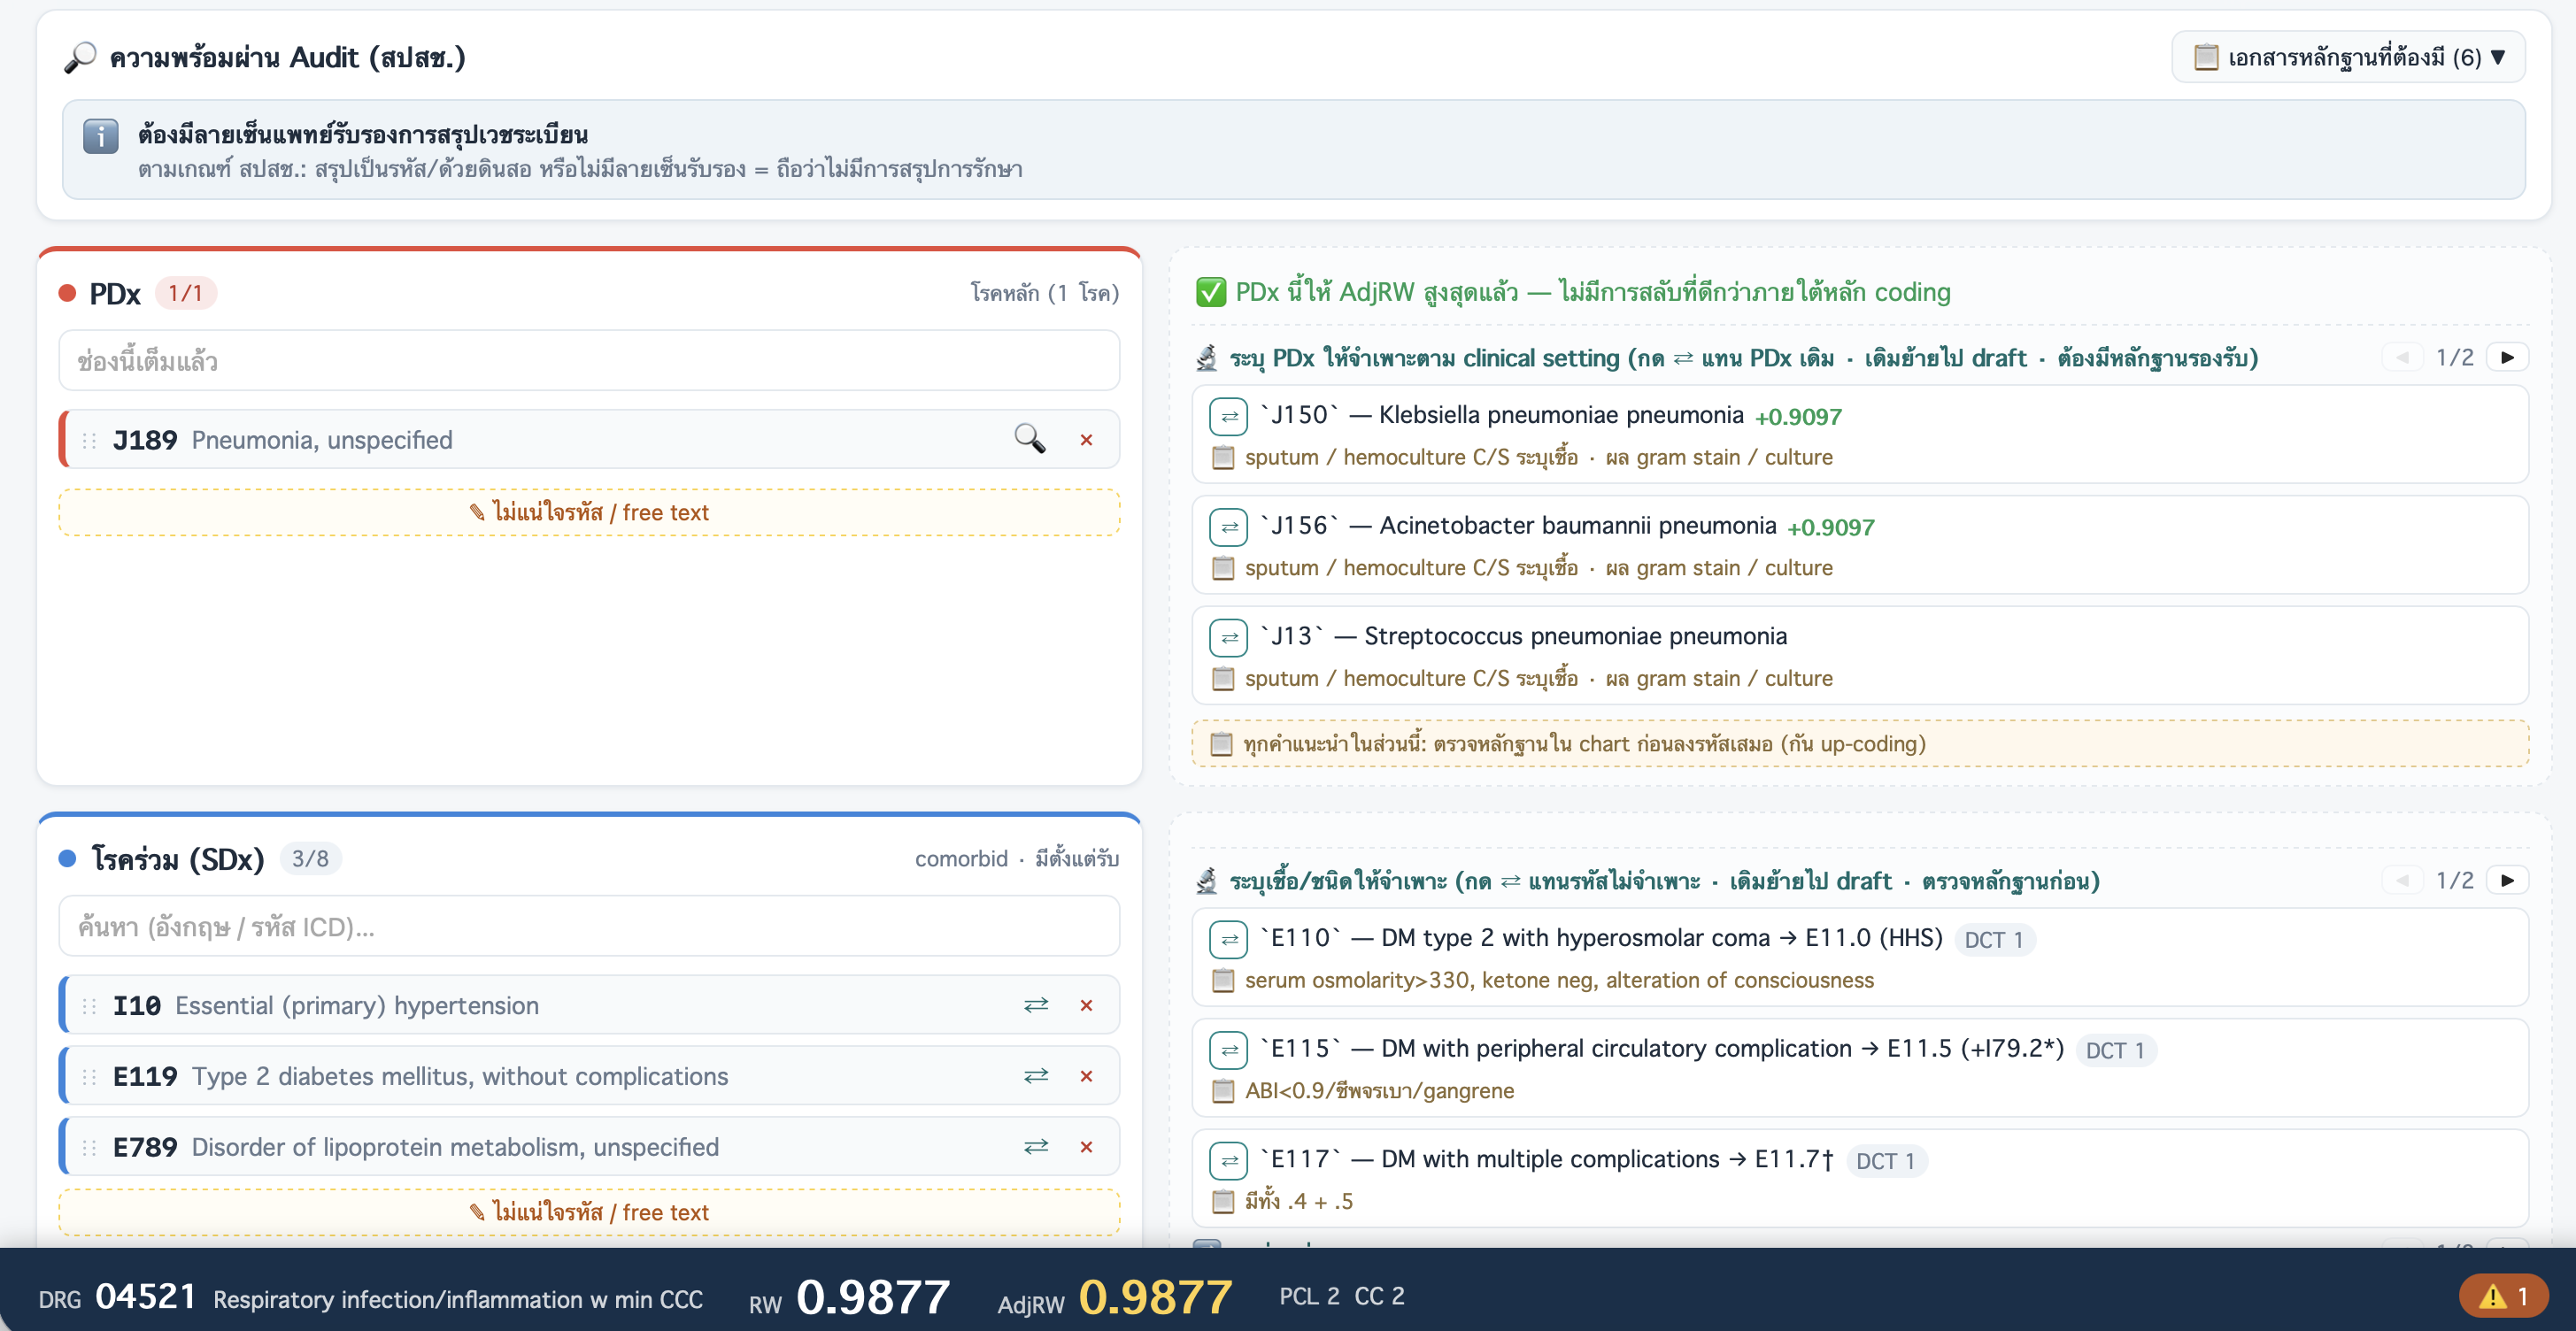Remove the E789 lipoprotein disorder diagnosis

[x=1086, y=1147]
